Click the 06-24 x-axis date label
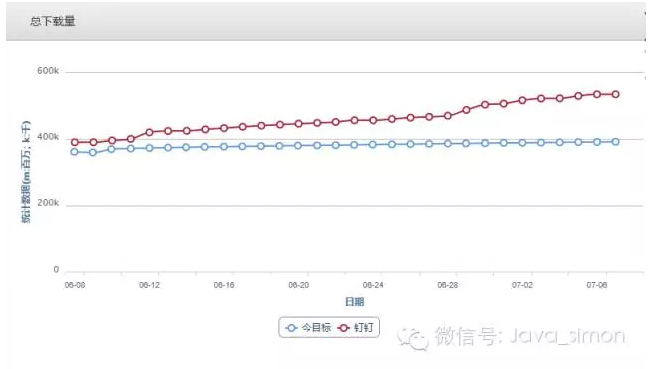Viewport: 653px width, 369px height. (373, 285)
